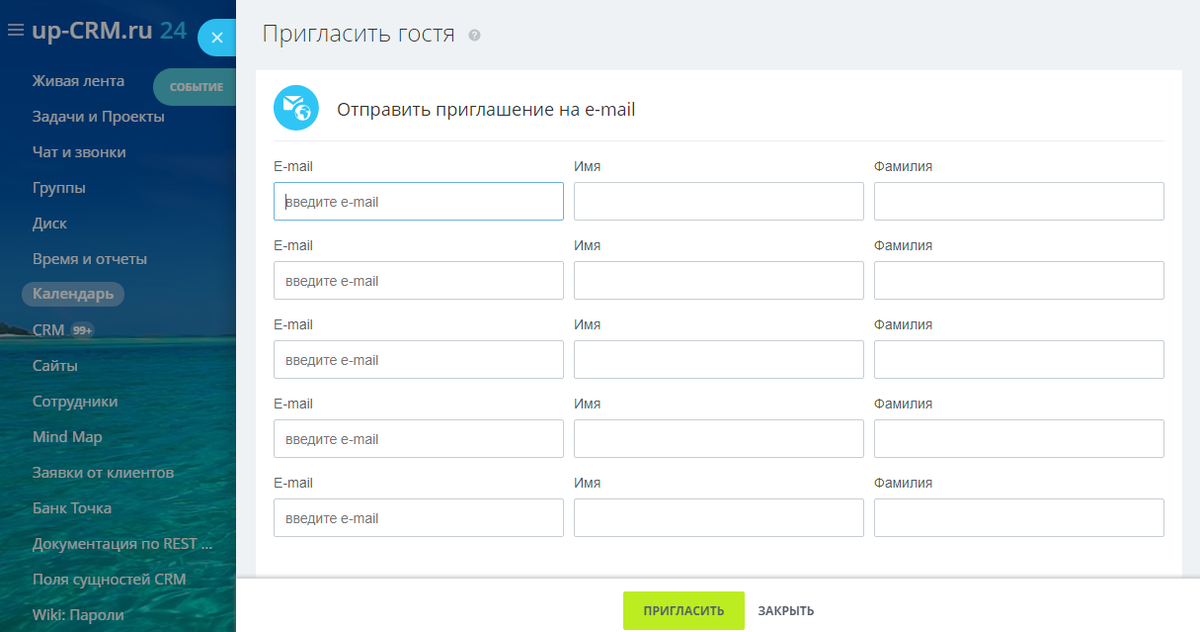
Task: Click the fifth row Имя field
Action: pyautogui.click(x=719, y=517)
